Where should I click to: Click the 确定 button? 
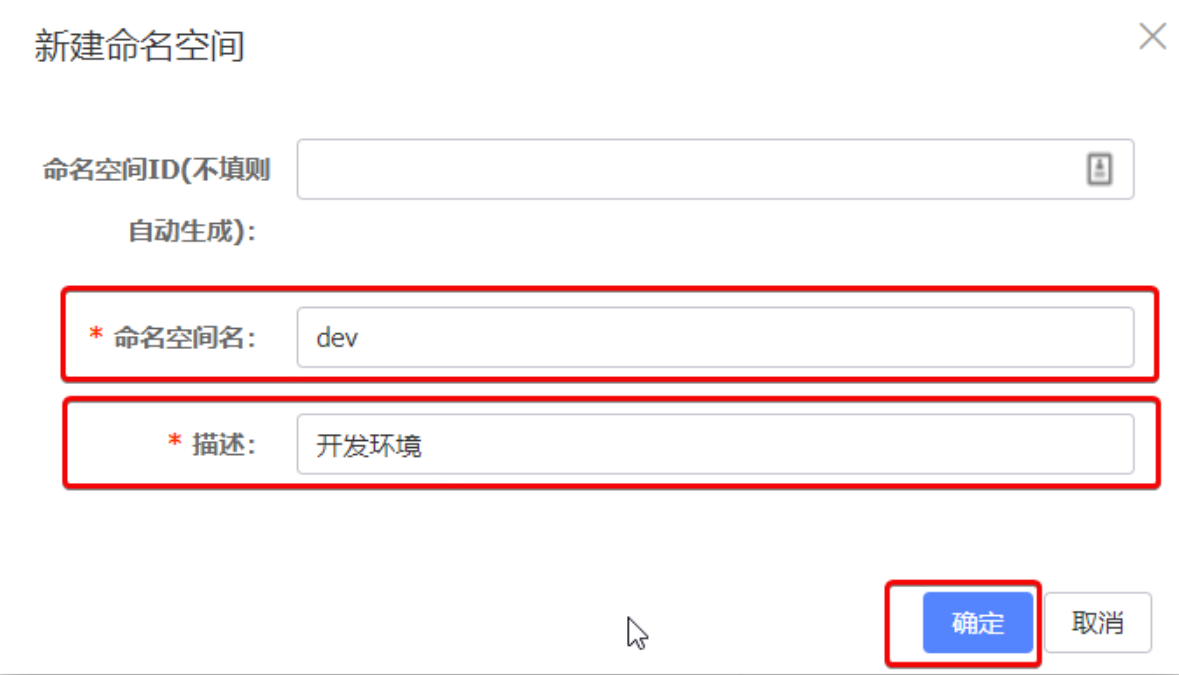tap(977, 622)
